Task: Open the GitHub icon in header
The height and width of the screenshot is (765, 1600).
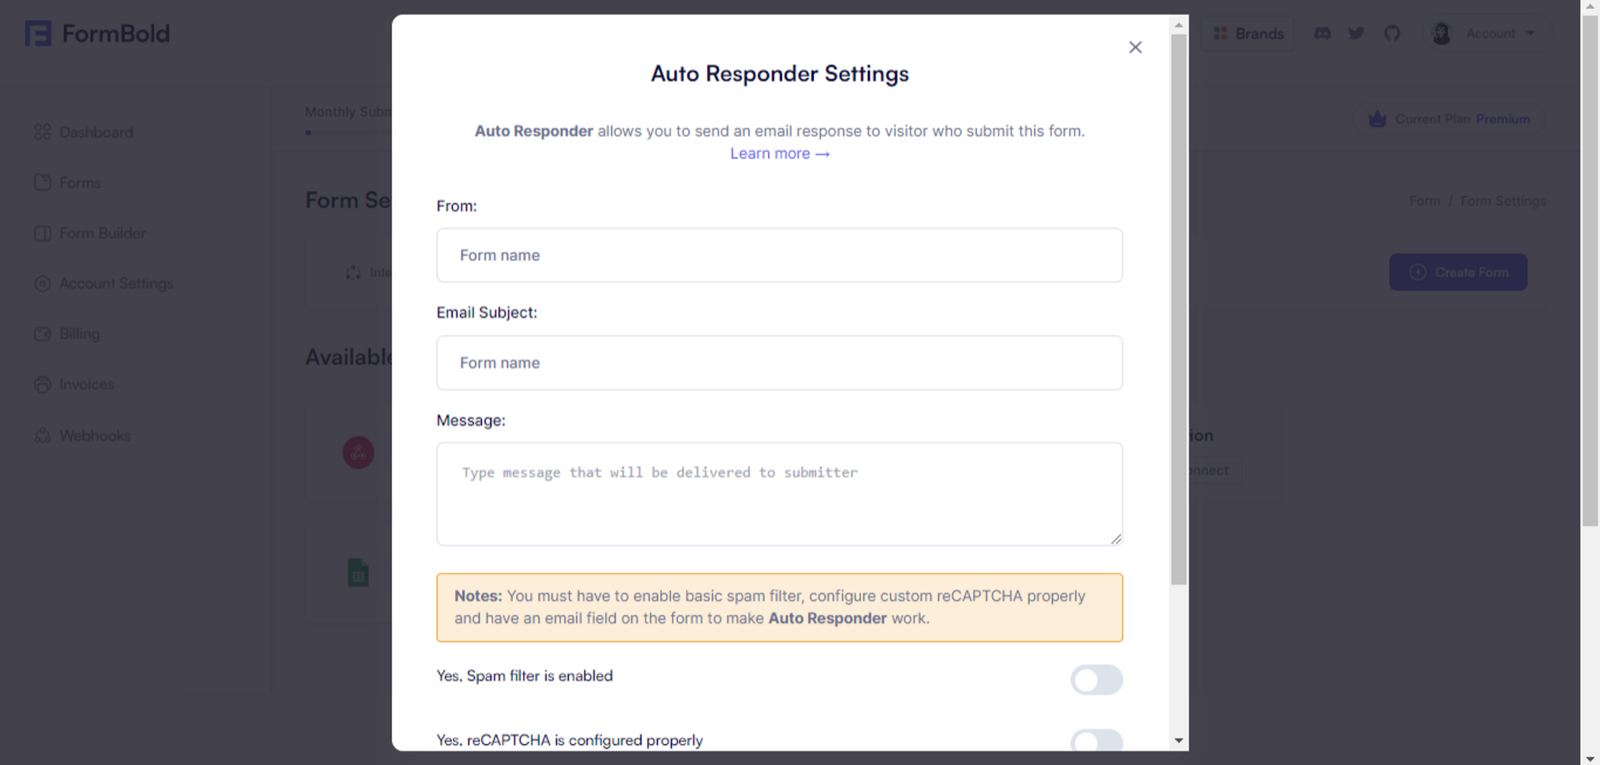Action: (x=1392, y=33)
